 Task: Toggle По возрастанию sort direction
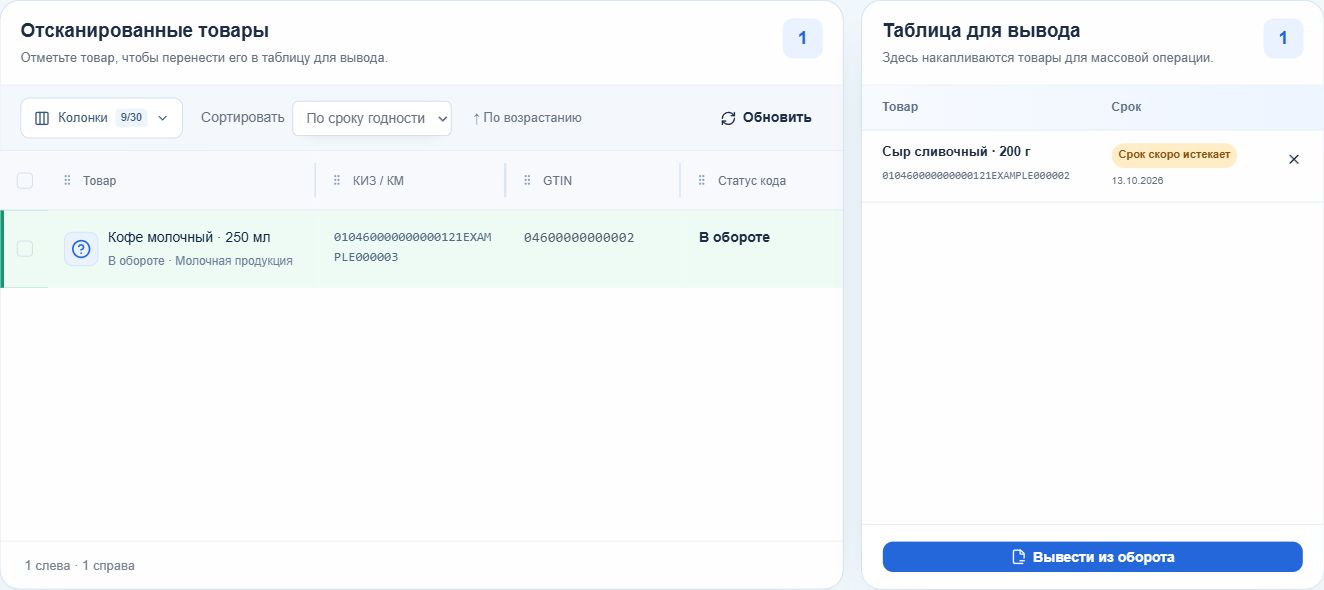527,118
